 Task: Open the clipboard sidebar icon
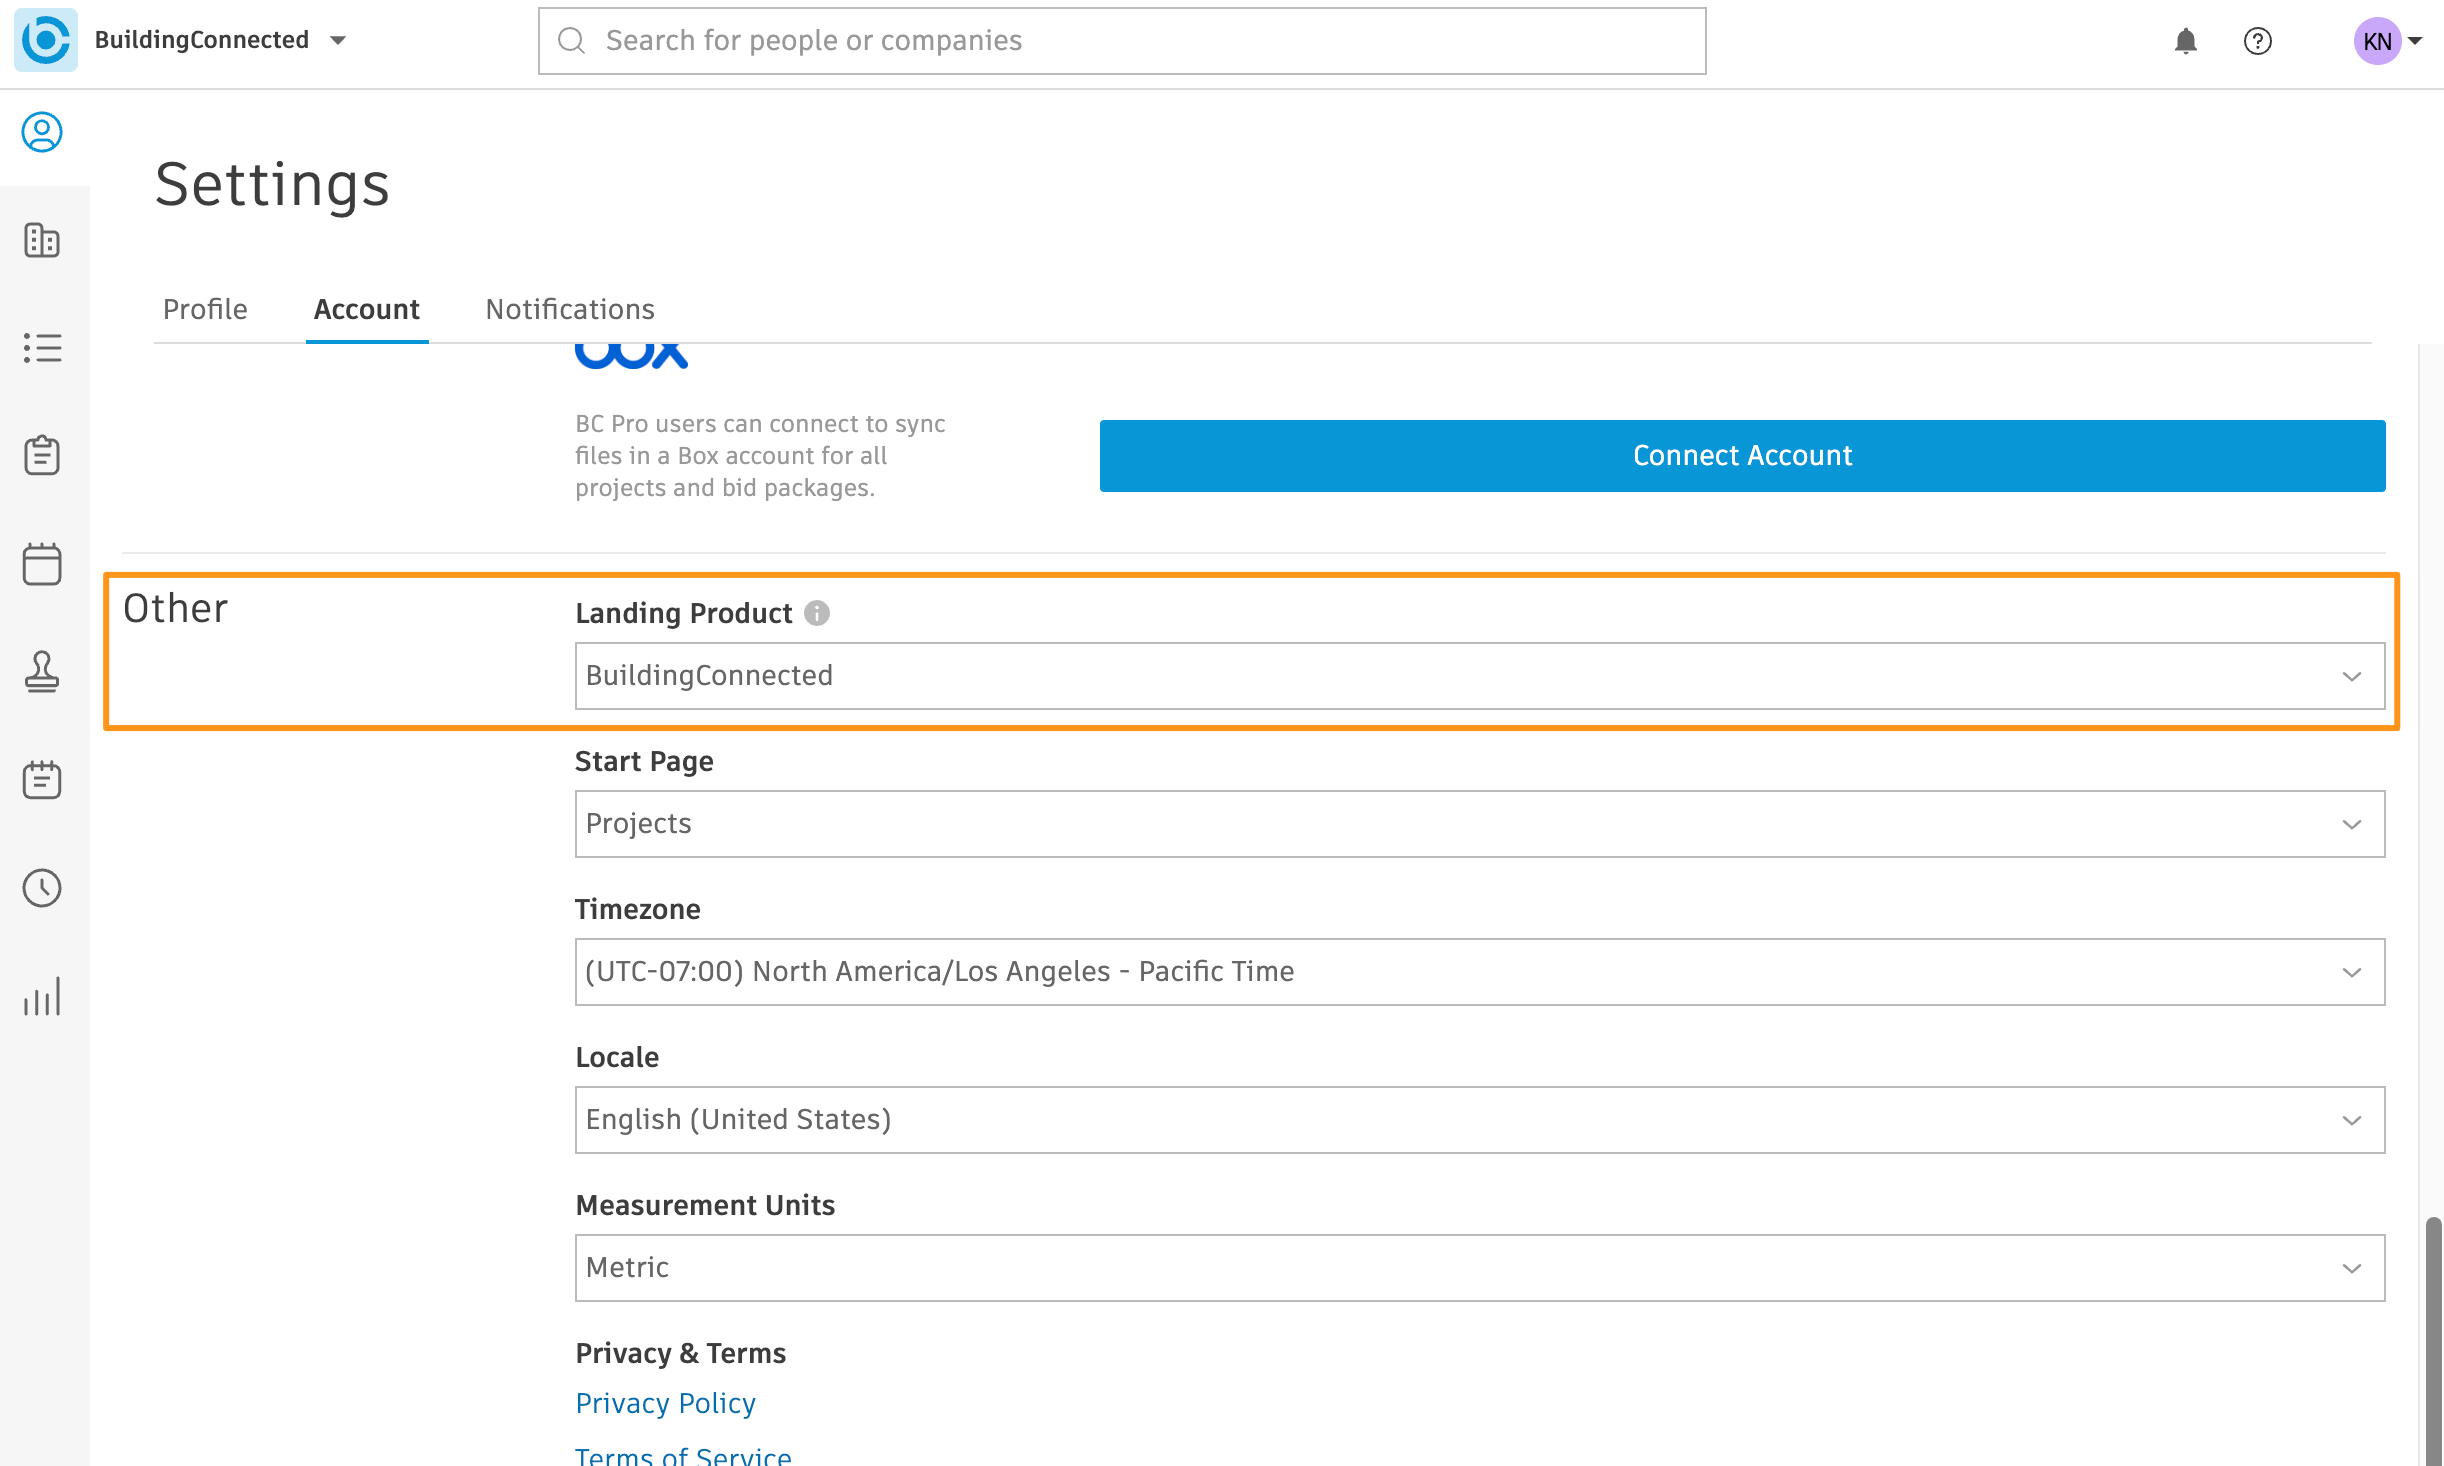click(x=42, y=455)
